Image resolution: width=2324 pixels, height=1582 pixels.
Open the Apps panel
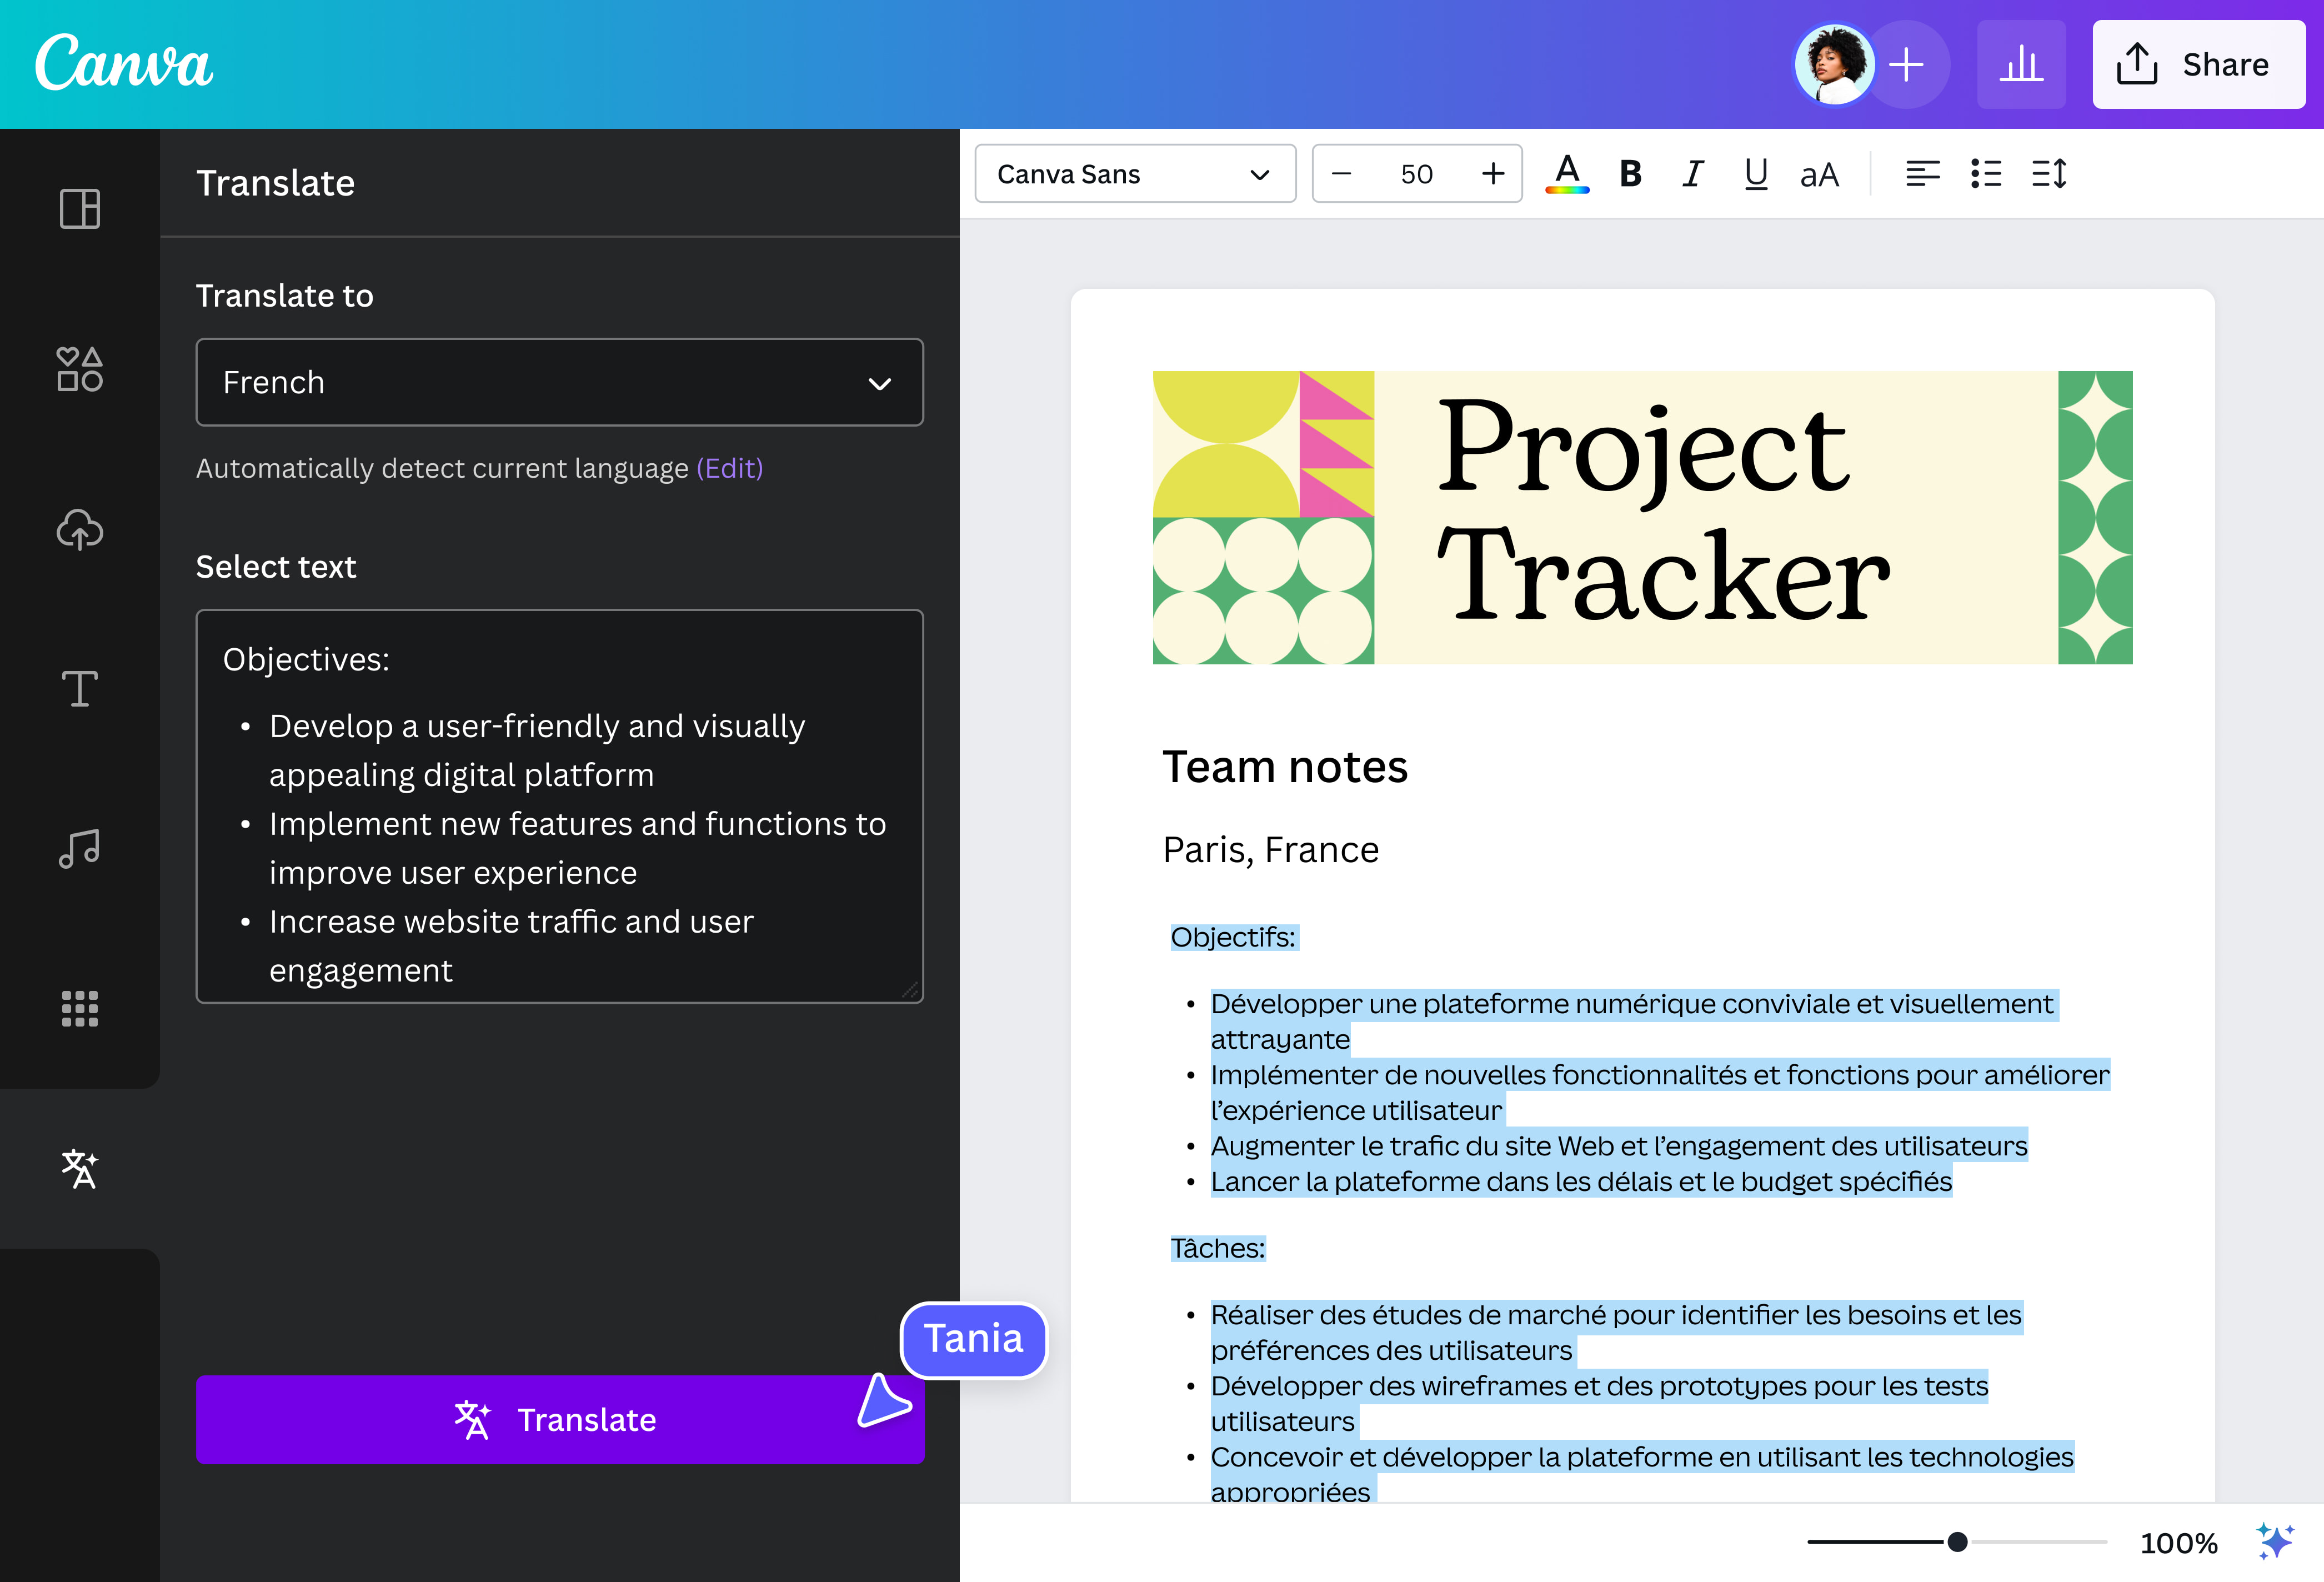[x=80, y=1008]
